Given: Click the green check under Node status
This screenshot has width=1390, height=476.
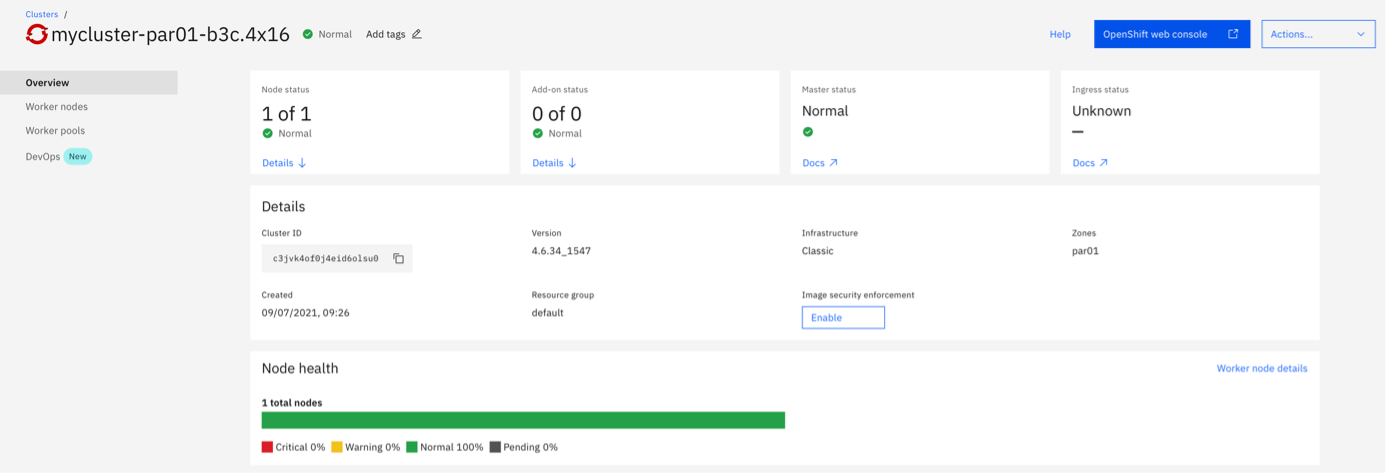Looking at the screenshot, I should point(267,133).
